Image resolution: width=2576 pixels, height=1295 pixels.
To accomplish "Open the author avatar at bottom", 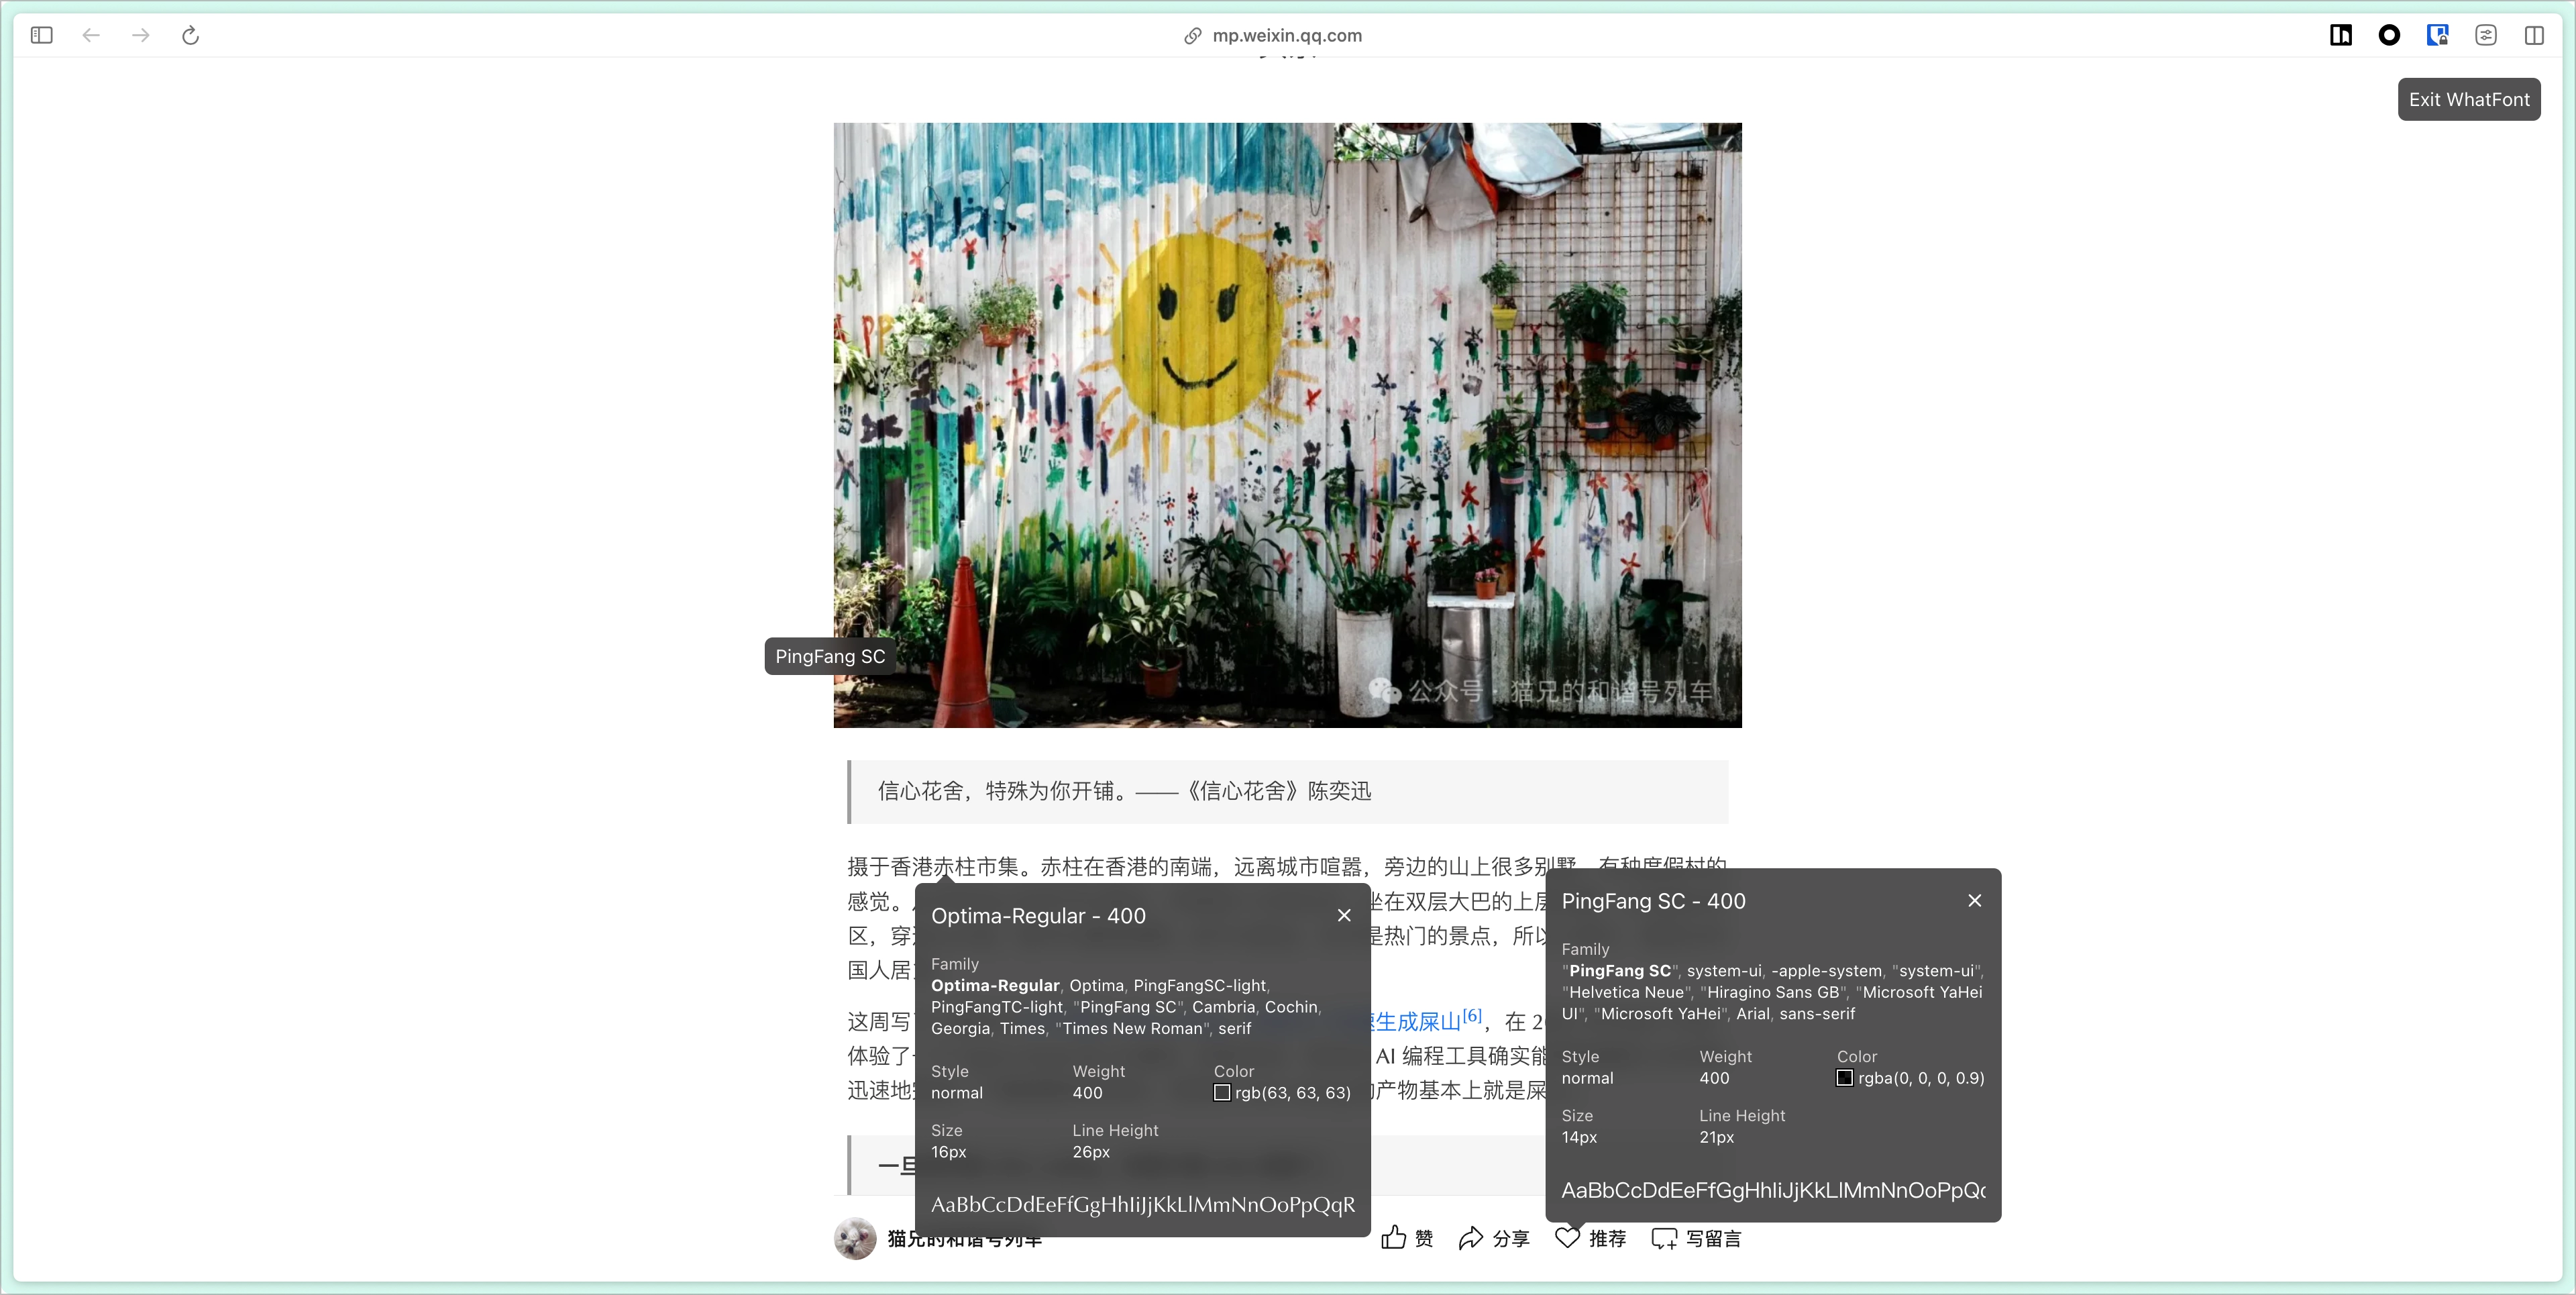I will coord(855,1238).
